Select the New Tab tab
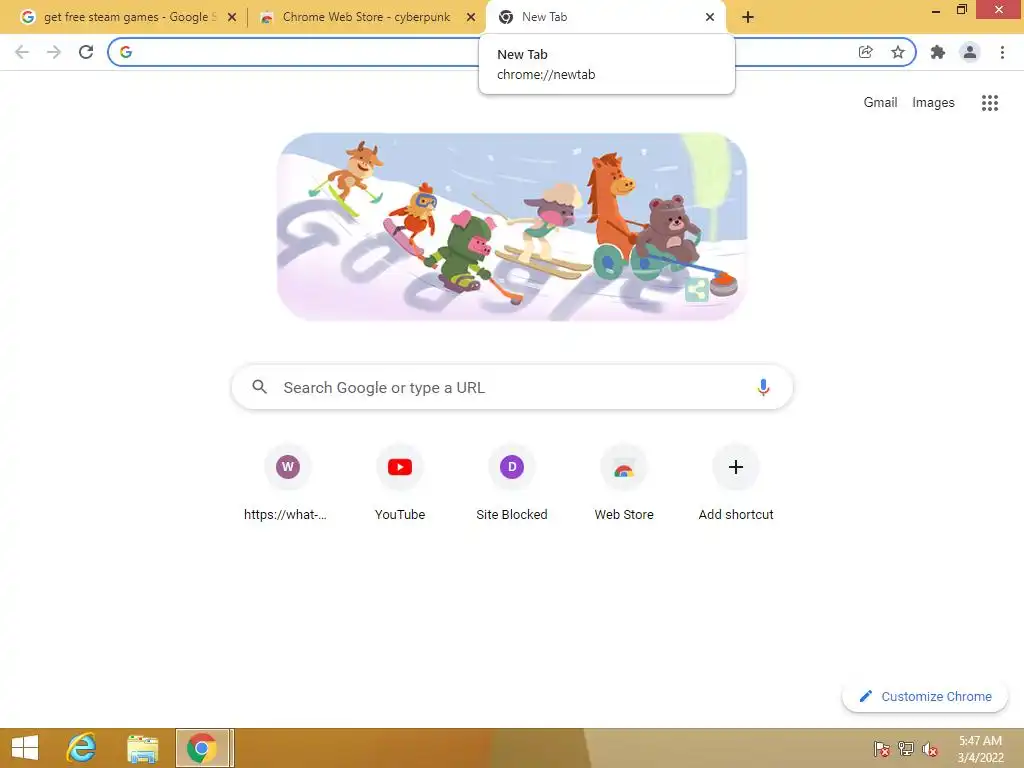Viewport: 1024px width, 768px height. pos(606,17)
